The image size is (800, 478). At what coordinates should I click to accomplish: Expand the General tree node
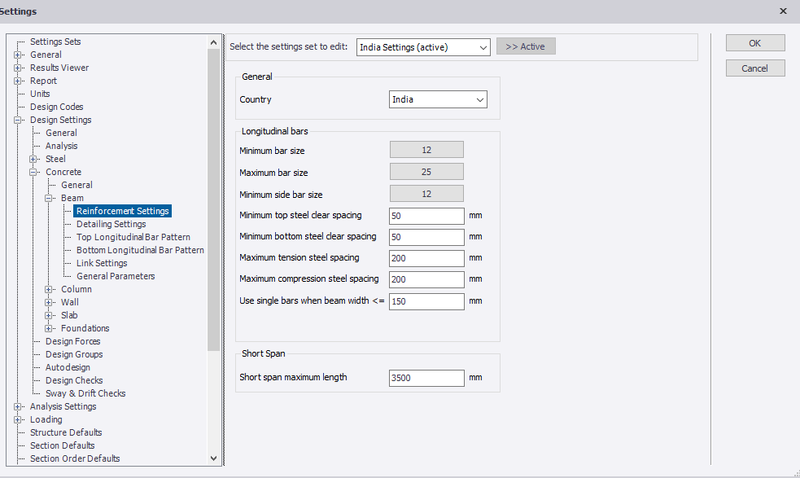pyautogui.click(x=18, y=55)
